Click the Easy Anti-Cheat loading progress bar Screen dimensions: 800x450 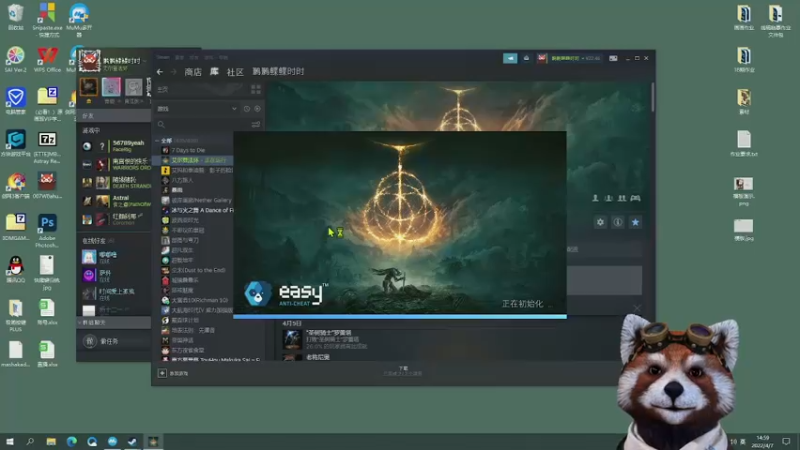click(400, 316)
